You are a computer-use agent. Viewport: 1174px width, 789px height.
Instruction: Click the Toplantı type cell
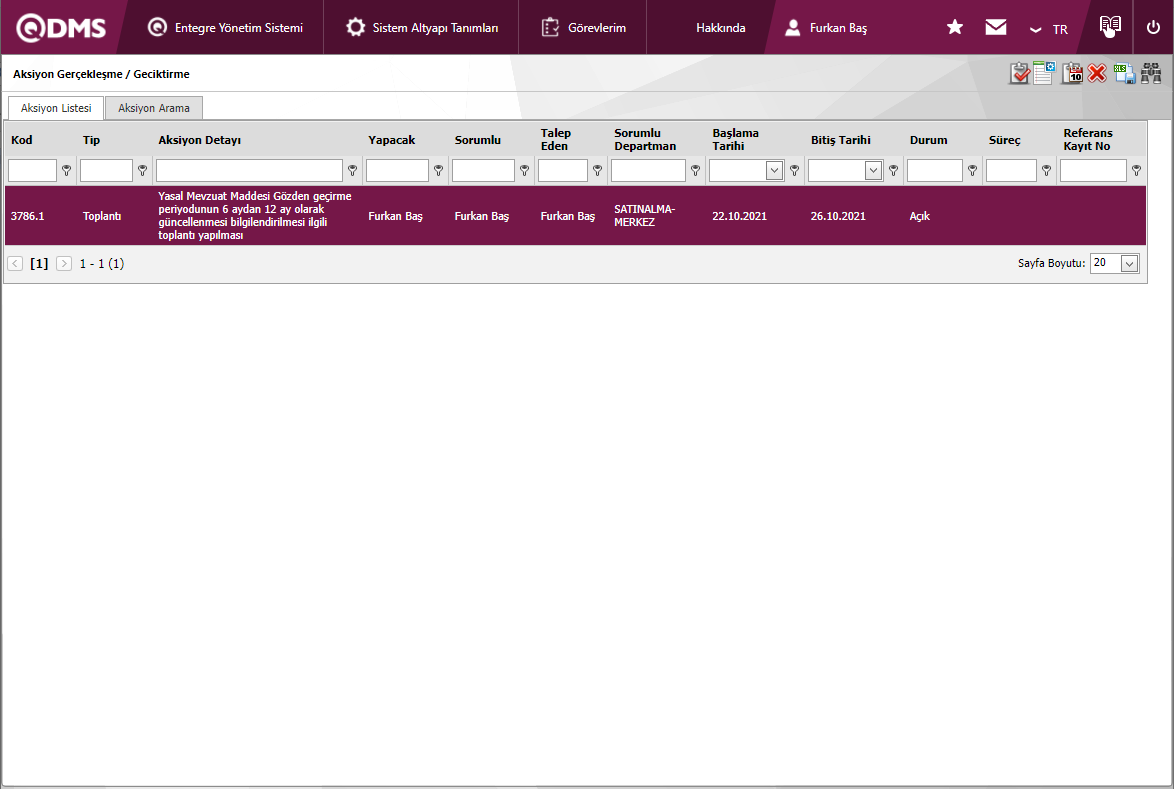102,216
